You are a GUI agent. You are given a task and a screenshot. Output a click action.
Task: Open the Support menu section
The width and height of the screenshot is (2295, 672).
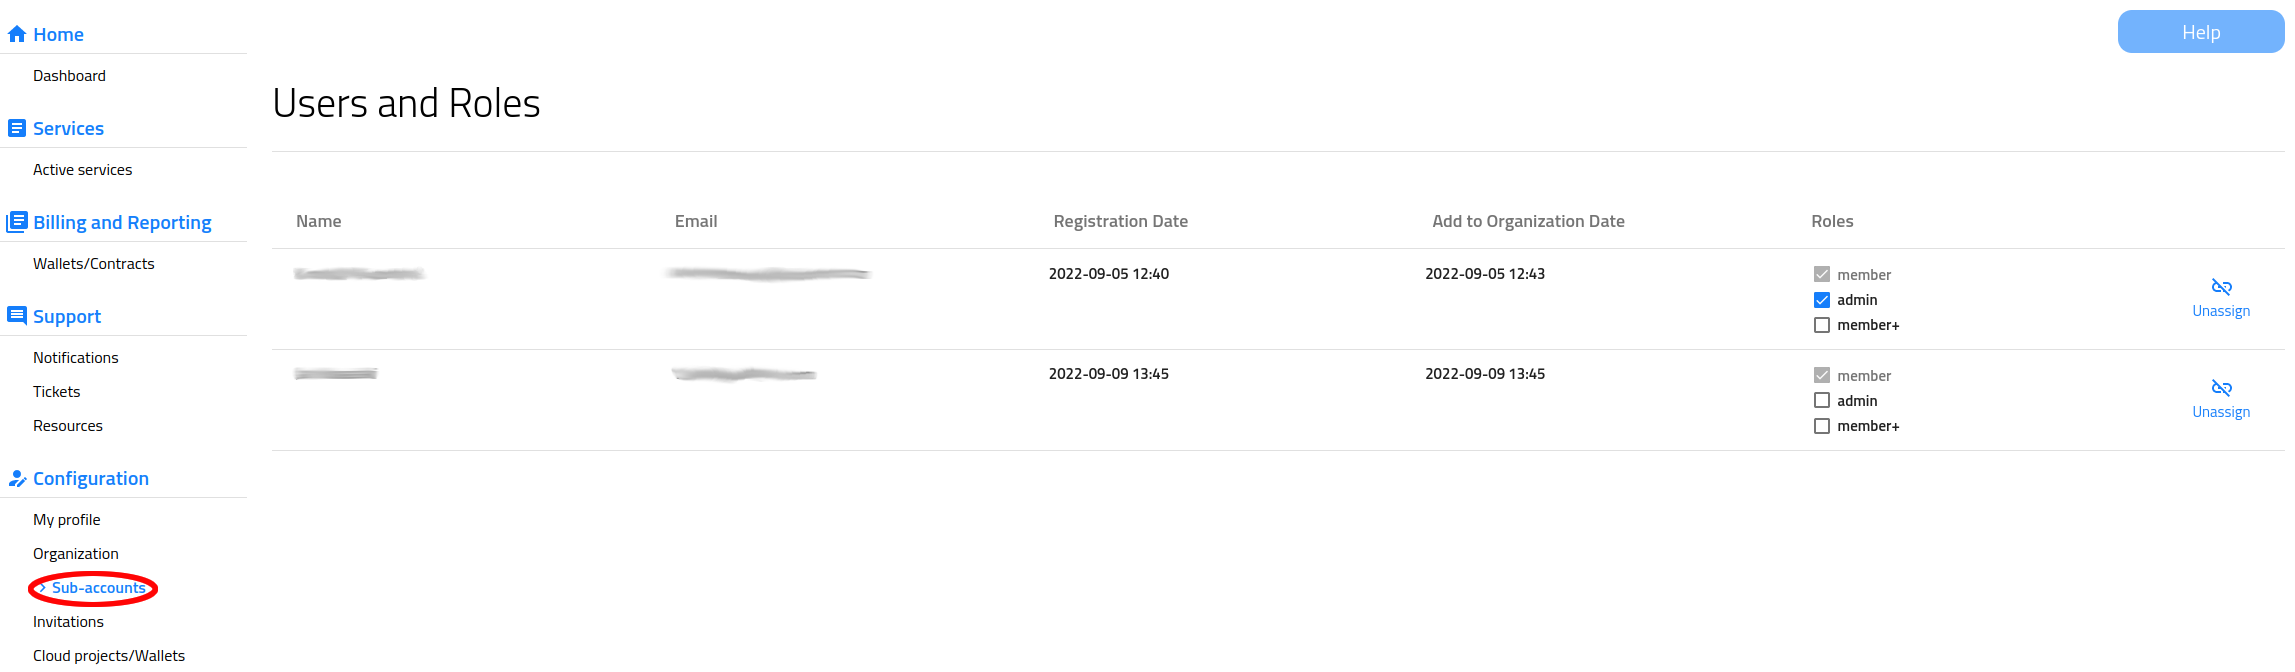[66, 315]
